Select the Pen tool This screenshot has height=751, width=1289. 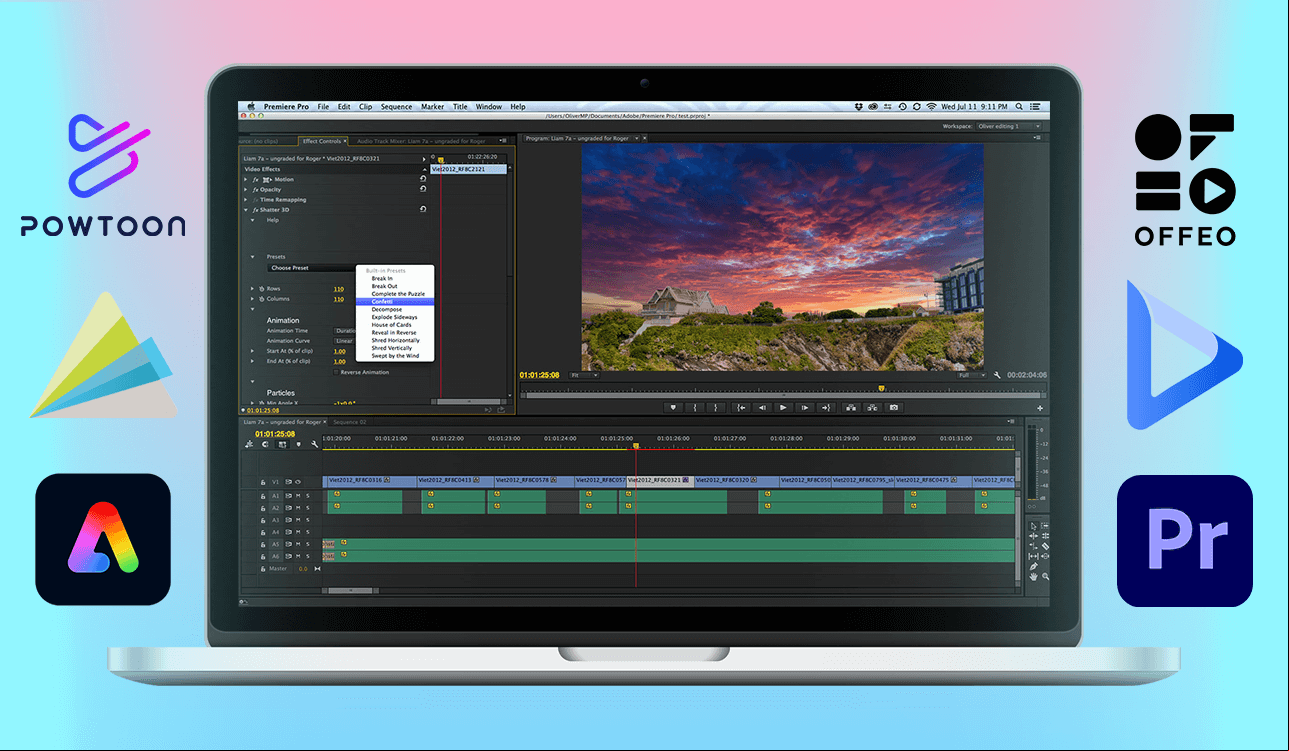tap(1034, 567)
